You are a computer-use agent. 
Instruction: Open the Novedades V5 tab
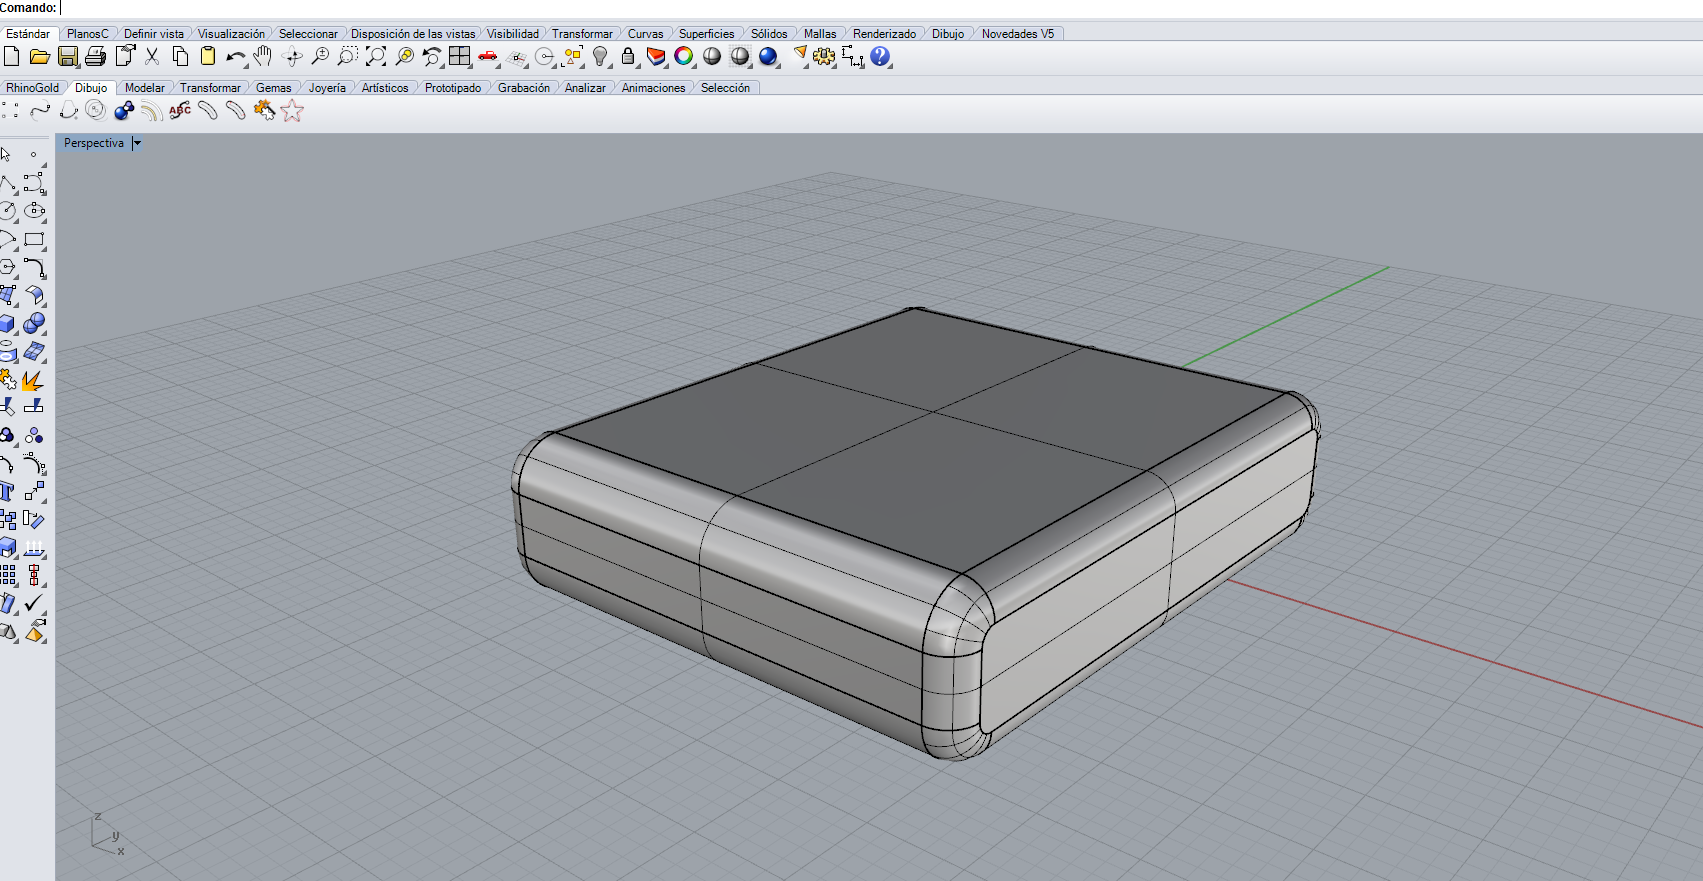click(1018, 34)
